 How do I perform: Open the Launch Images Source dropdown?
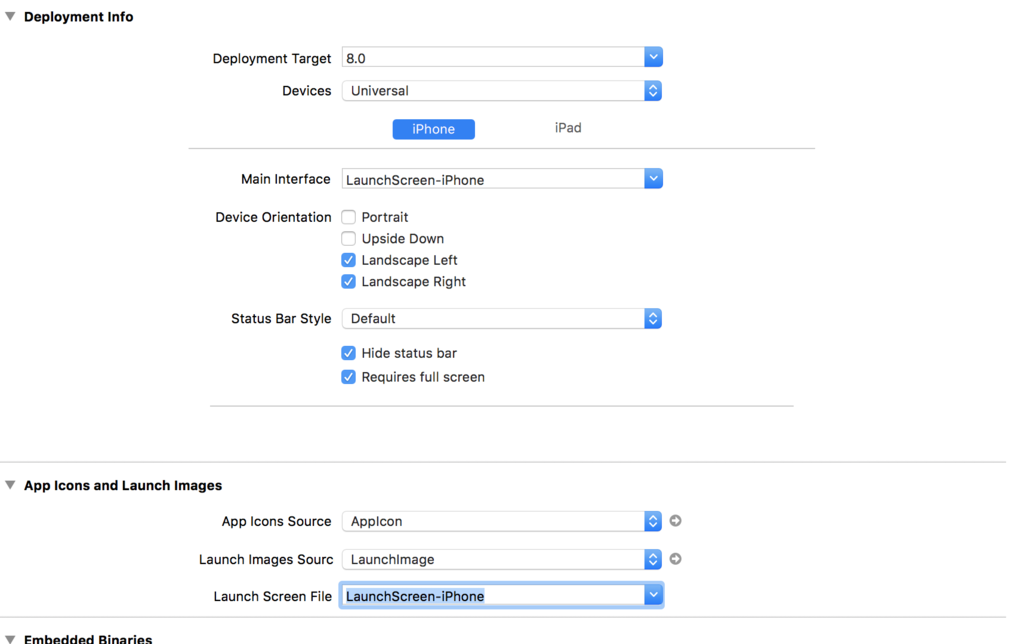click(x=652, y=559)
